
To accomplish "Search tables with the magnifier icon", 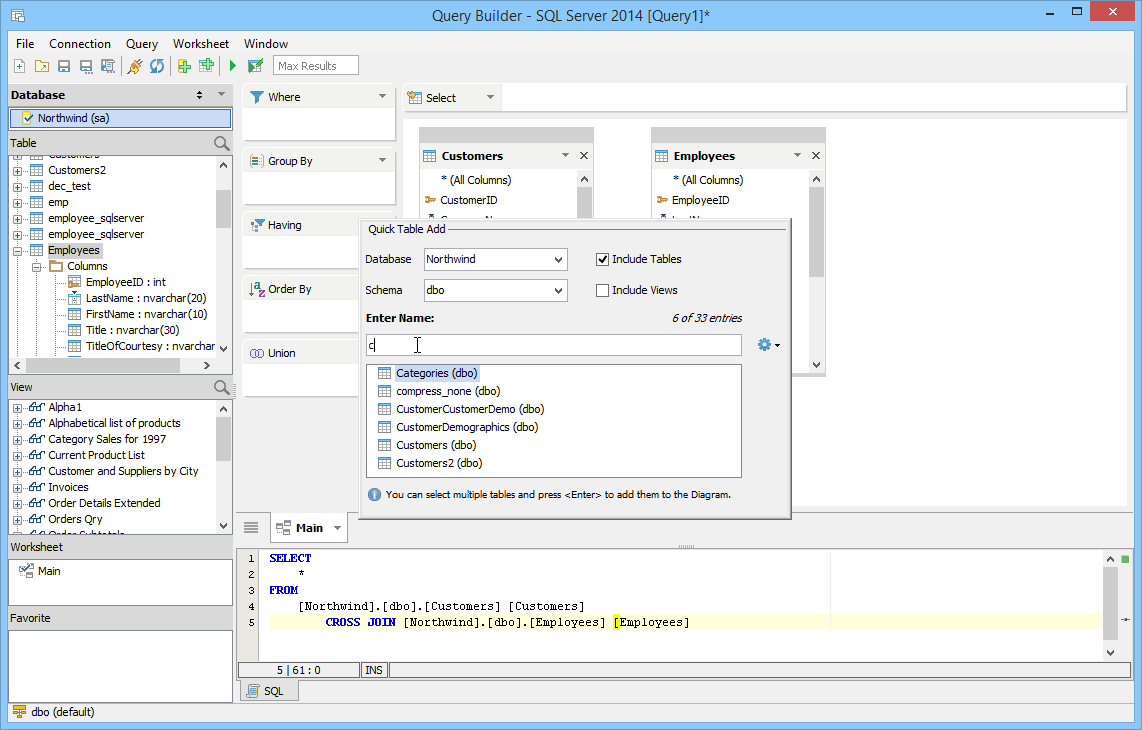I will tap(221, 144).
